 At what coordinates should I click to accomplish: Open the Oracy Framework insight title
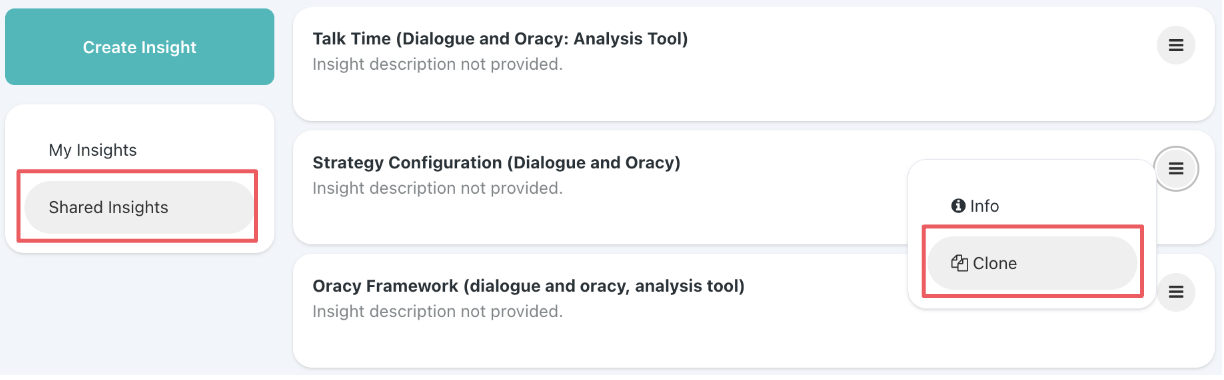pyautogui.click(x=528, y=286)
